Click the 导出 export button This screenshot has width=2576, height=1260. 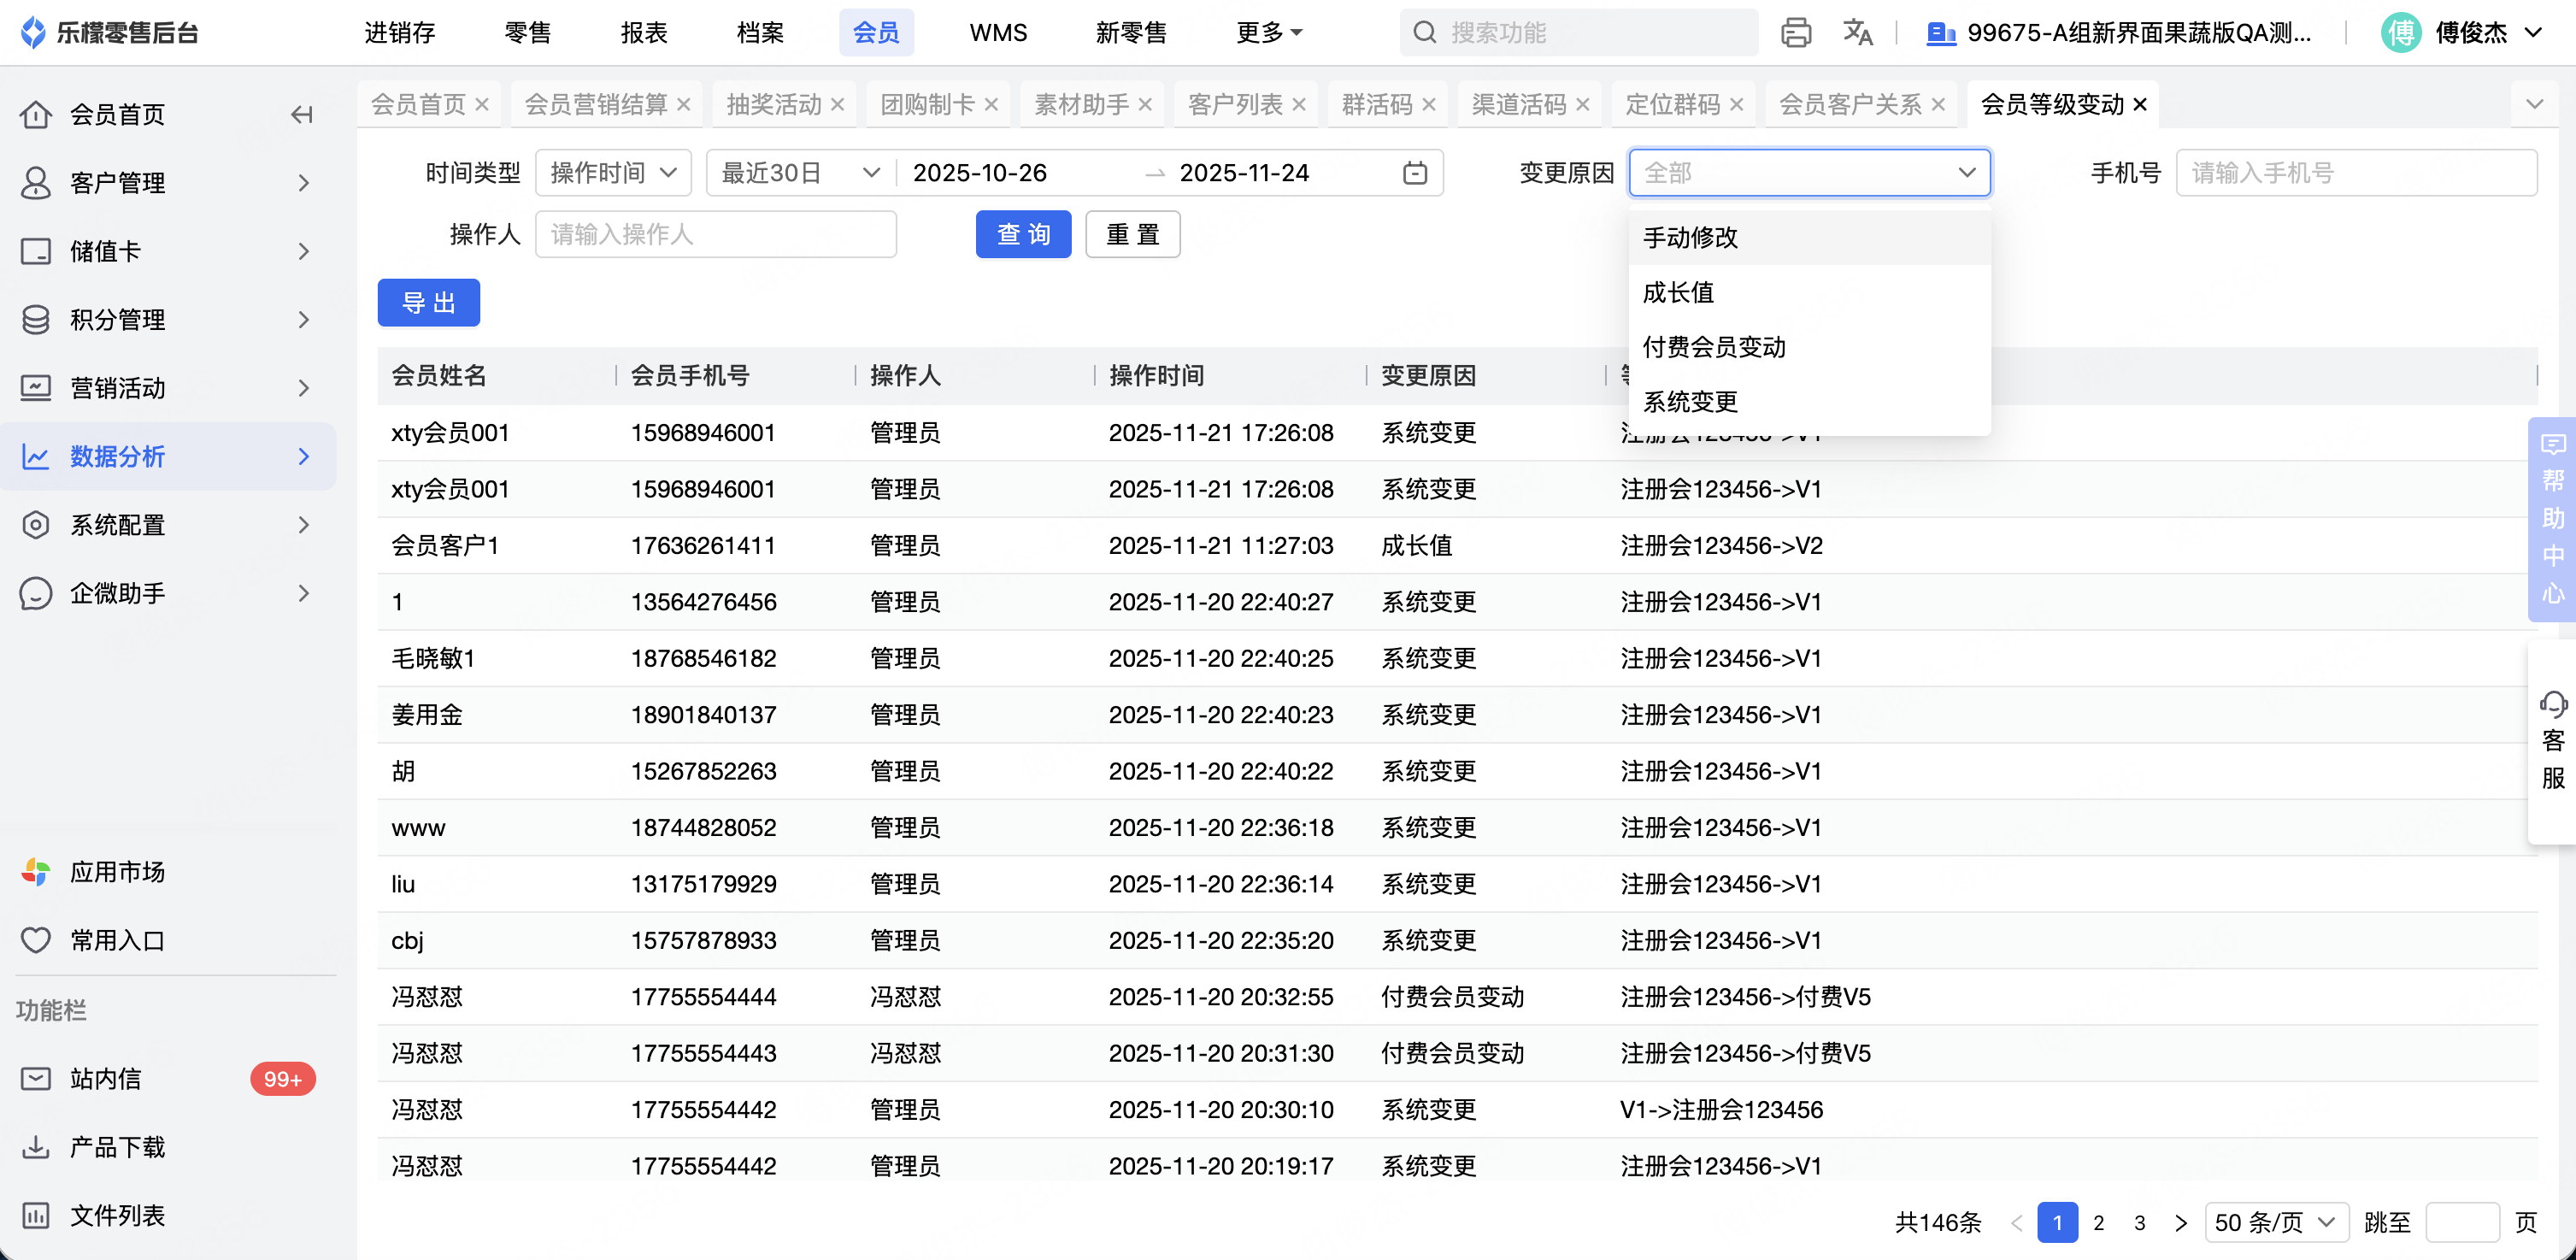pos(428,303)
